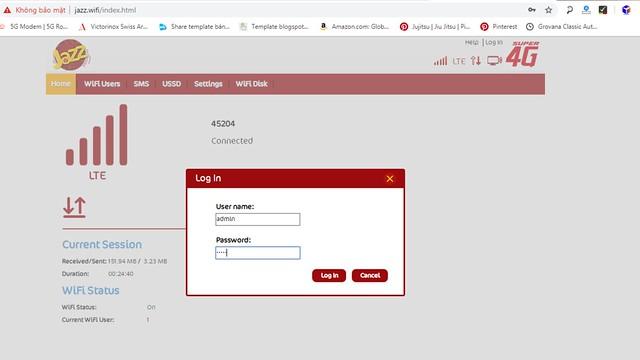This screenshot has height=360, width=640.
Task: Click the not-secure warning triangle icon
Action: pos(7,10)
